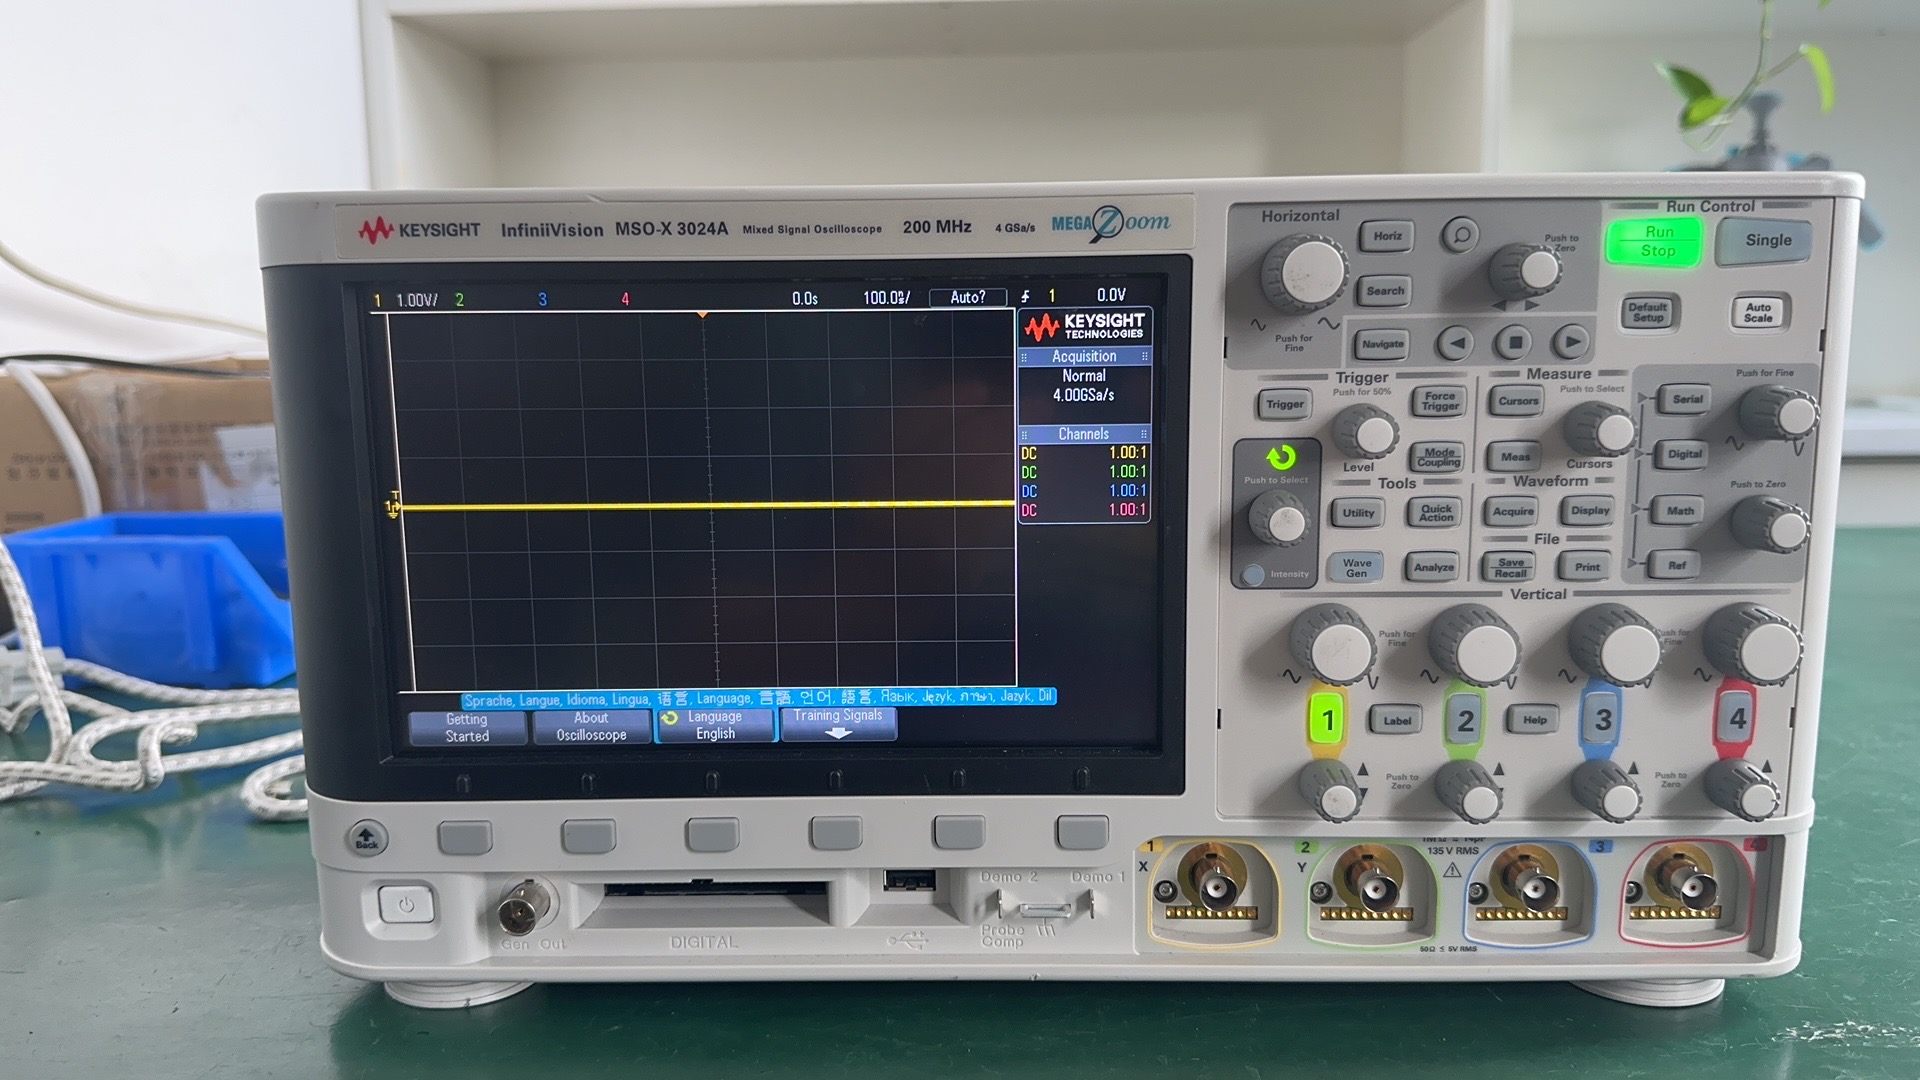Toggle channel 2 green button
This screenshot has height=1080, width=1920.
tap(1465, 720)
